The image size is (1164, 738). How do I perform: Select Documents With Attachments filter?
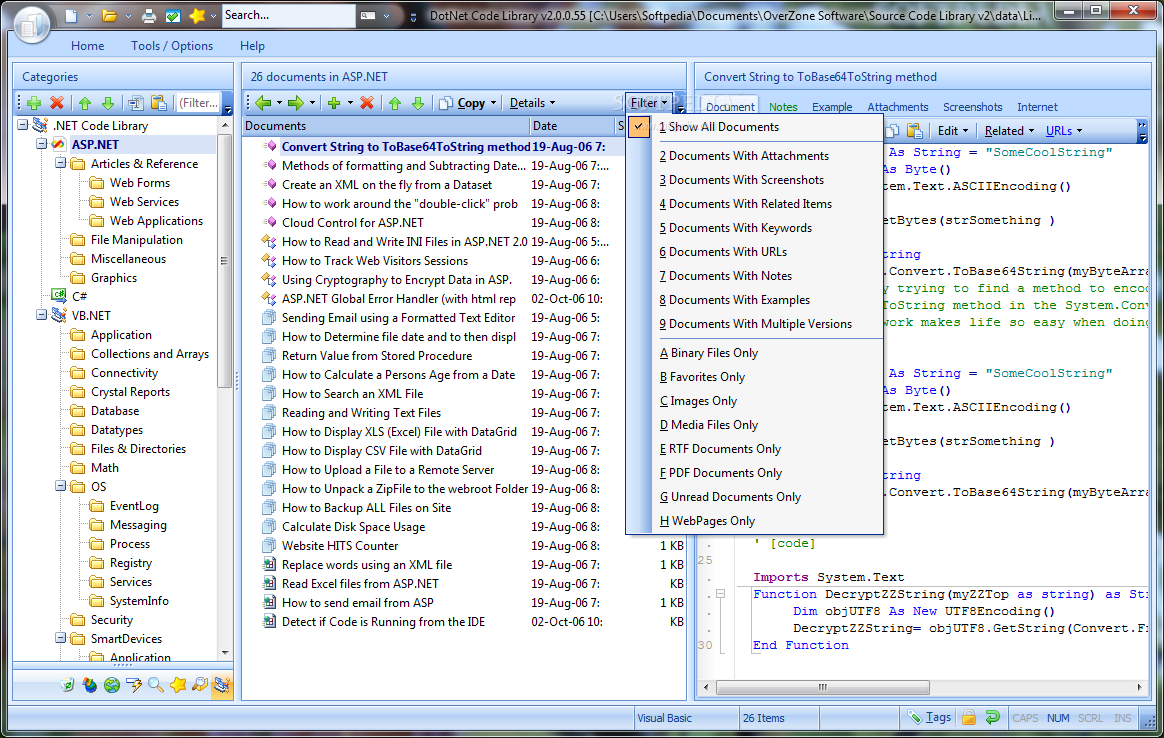pos(755,156)
